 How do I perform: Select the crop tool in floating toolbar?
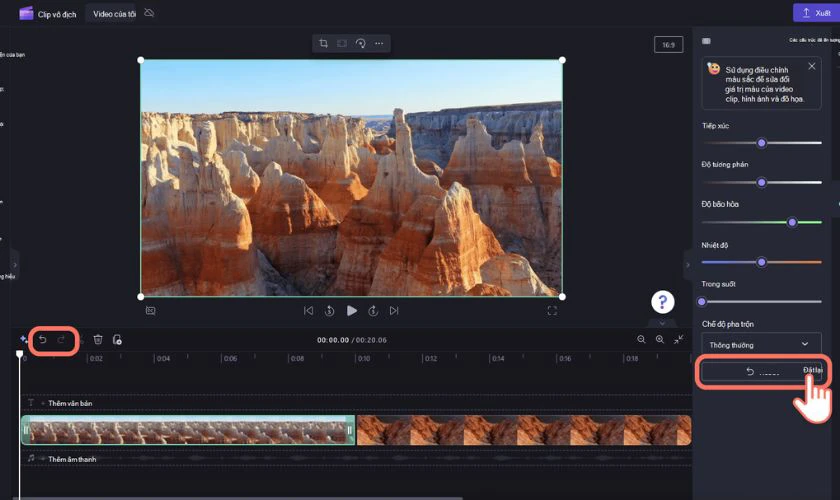pyautogui.click(x=324, y=43)
